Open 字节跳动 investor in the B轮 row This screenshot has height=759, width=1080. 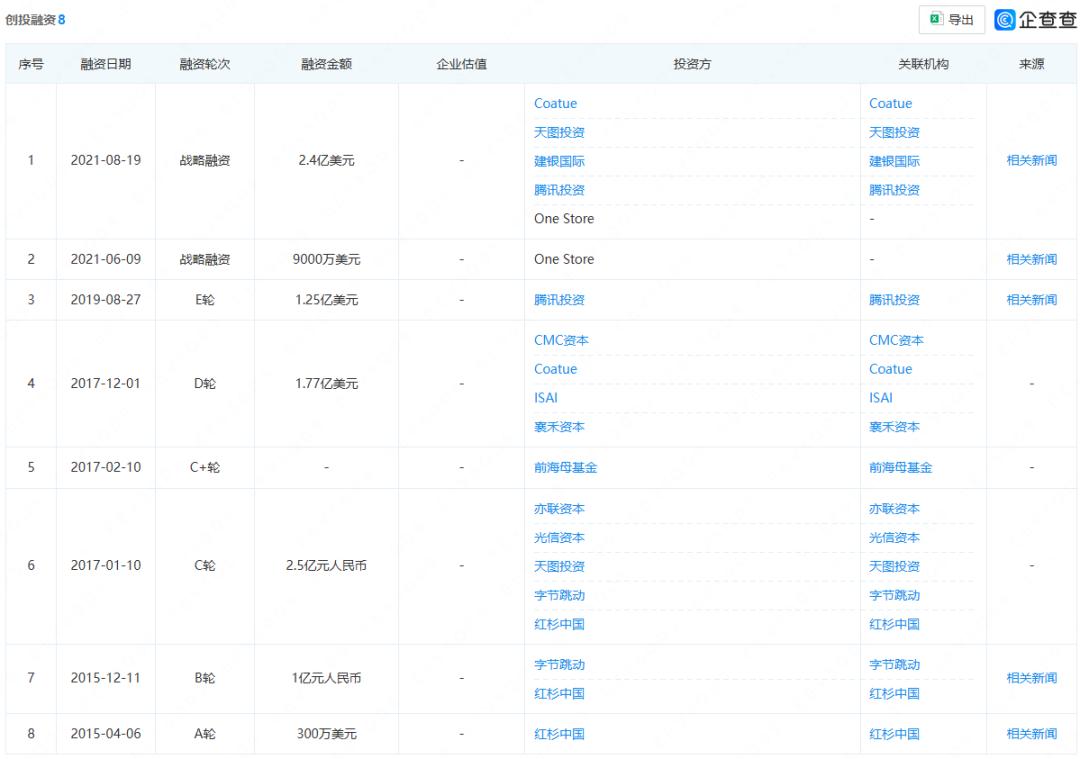[x=559, y=665]
